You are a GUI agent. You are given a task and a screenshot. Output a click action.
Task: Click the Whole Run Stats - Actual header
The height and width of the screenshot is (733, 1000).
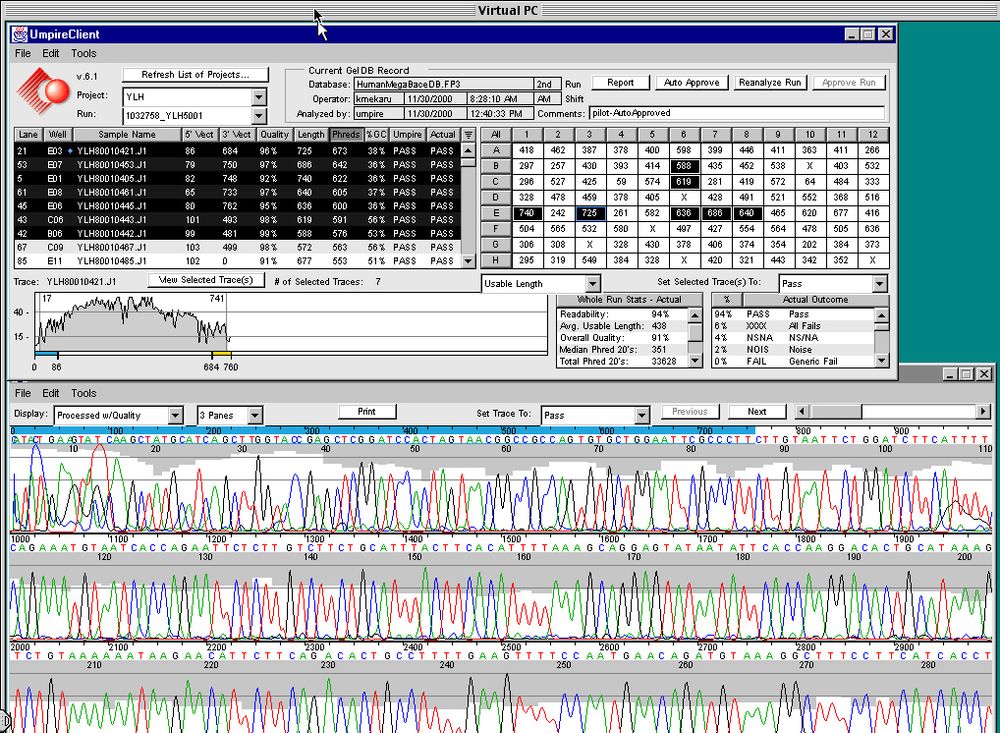pos(629,300)
